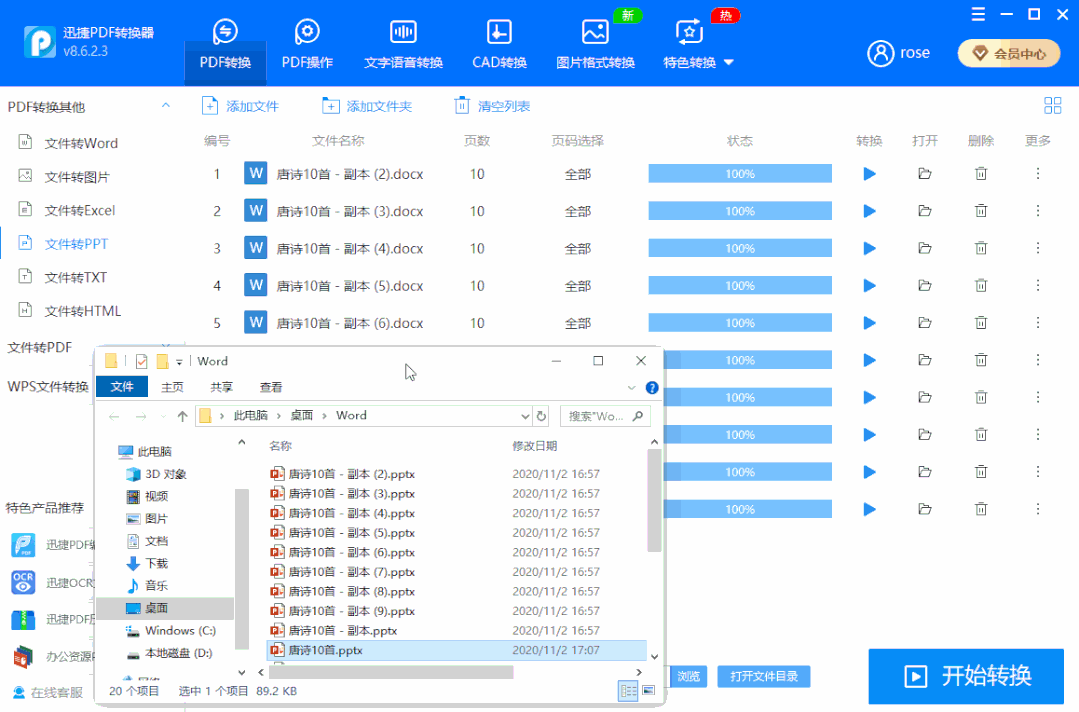Select 此电脑 in navigation pane
The width and height of the screenshot is (1079, 712).
145,451
